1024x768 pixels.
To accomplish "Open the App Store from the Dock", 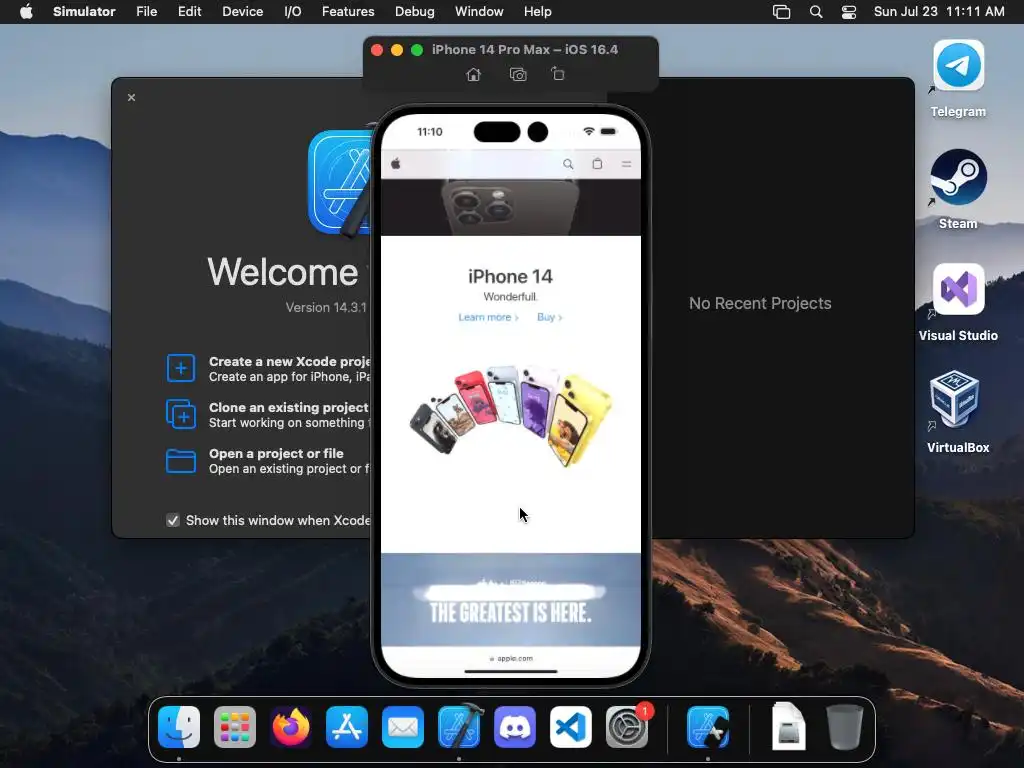I will point(347,727).
